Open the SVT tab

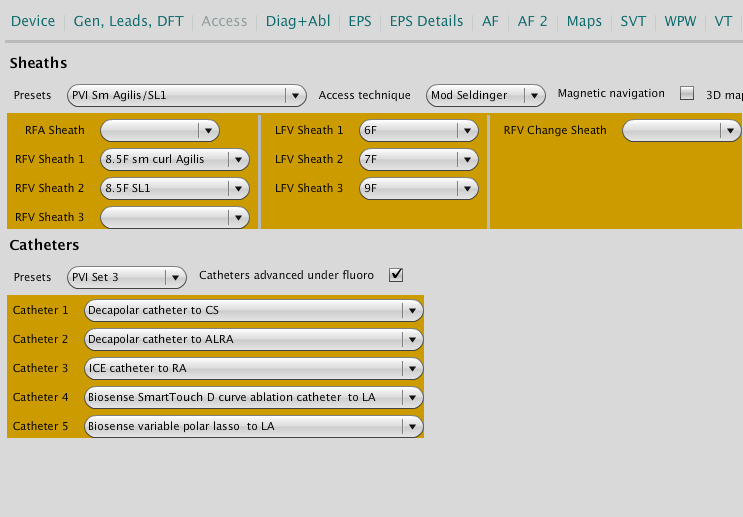tap(633, 21)
